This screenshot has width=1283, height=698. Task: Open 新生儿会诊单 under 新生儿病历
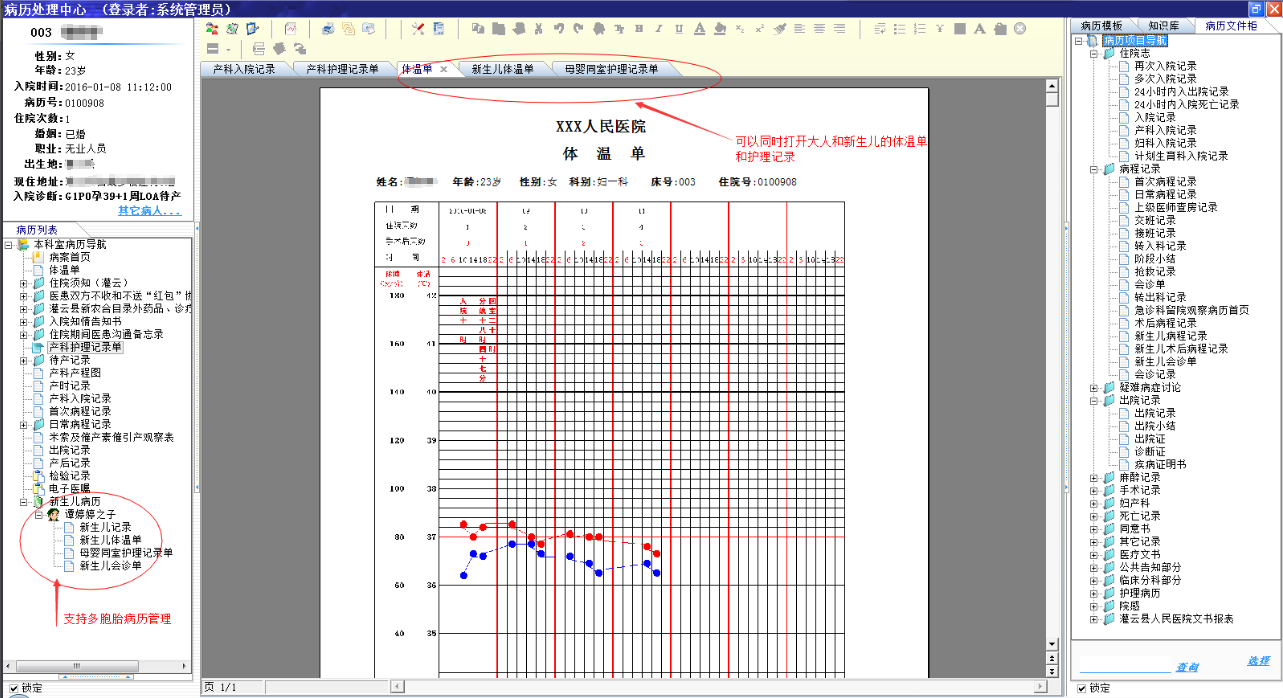(x=110, y=565)
